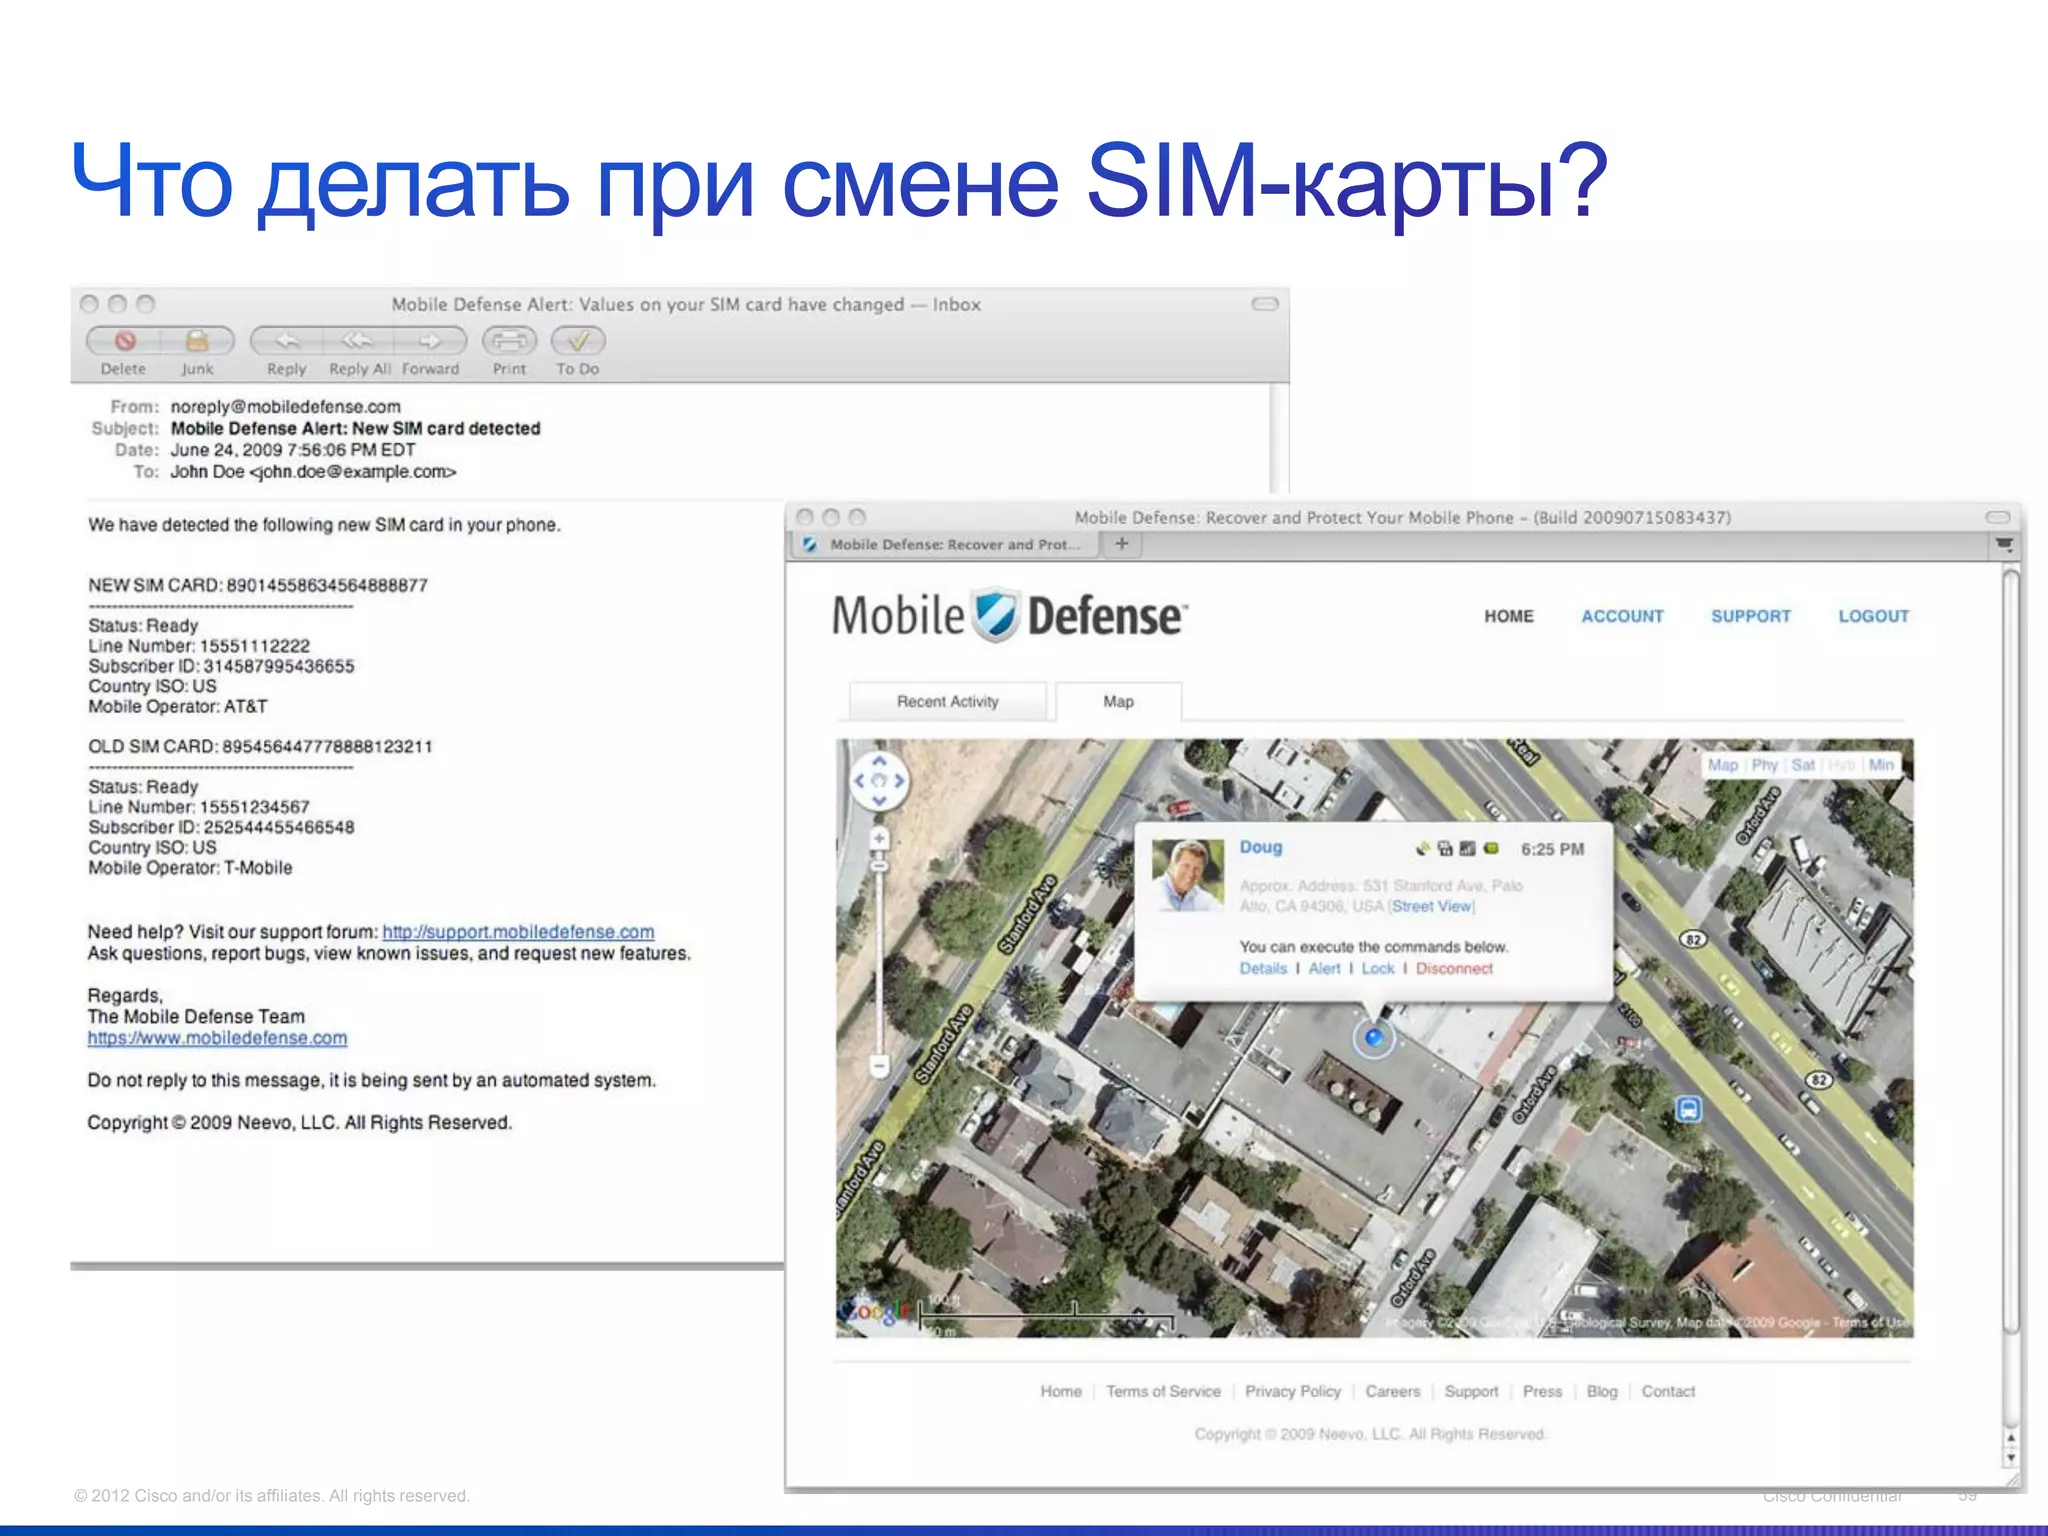This screenshot has height=1536, width=2048.
Task: Select Map view type on map
Action: click(x=1722, y=765)
